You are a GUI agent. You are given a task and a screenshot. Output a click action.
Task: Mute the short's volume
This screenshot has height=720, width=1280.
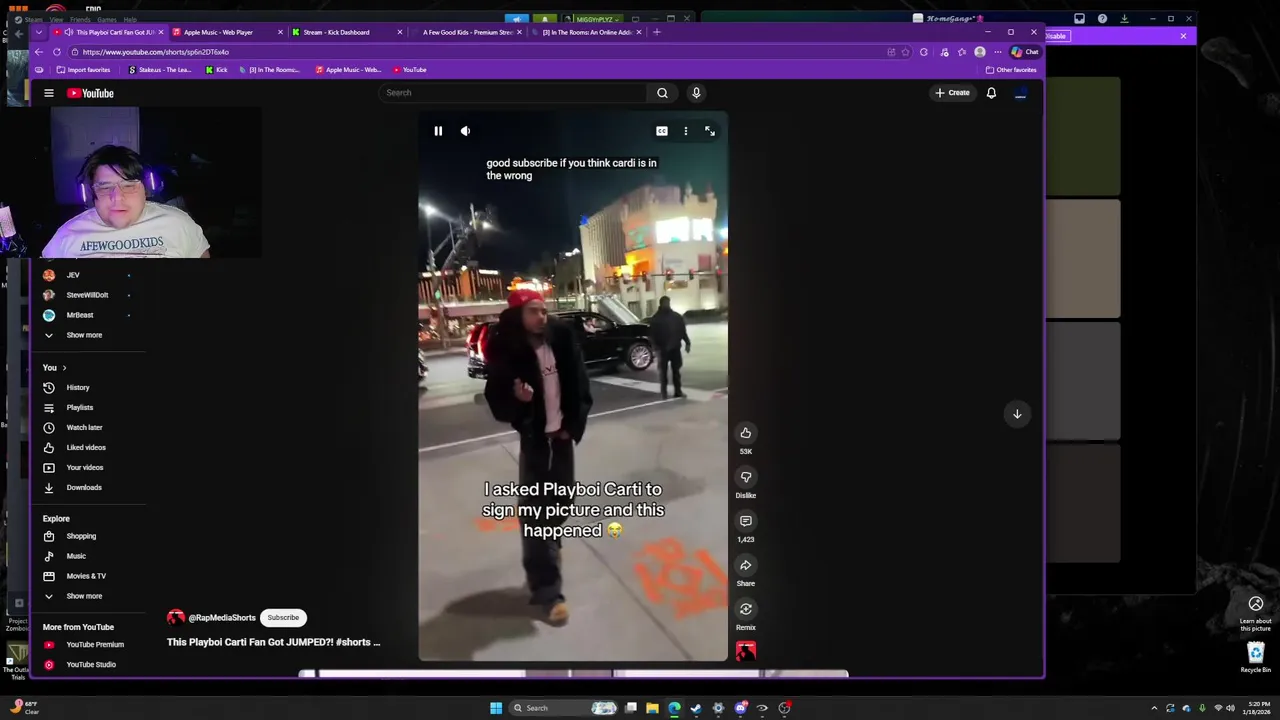click(x=465, y=131)
